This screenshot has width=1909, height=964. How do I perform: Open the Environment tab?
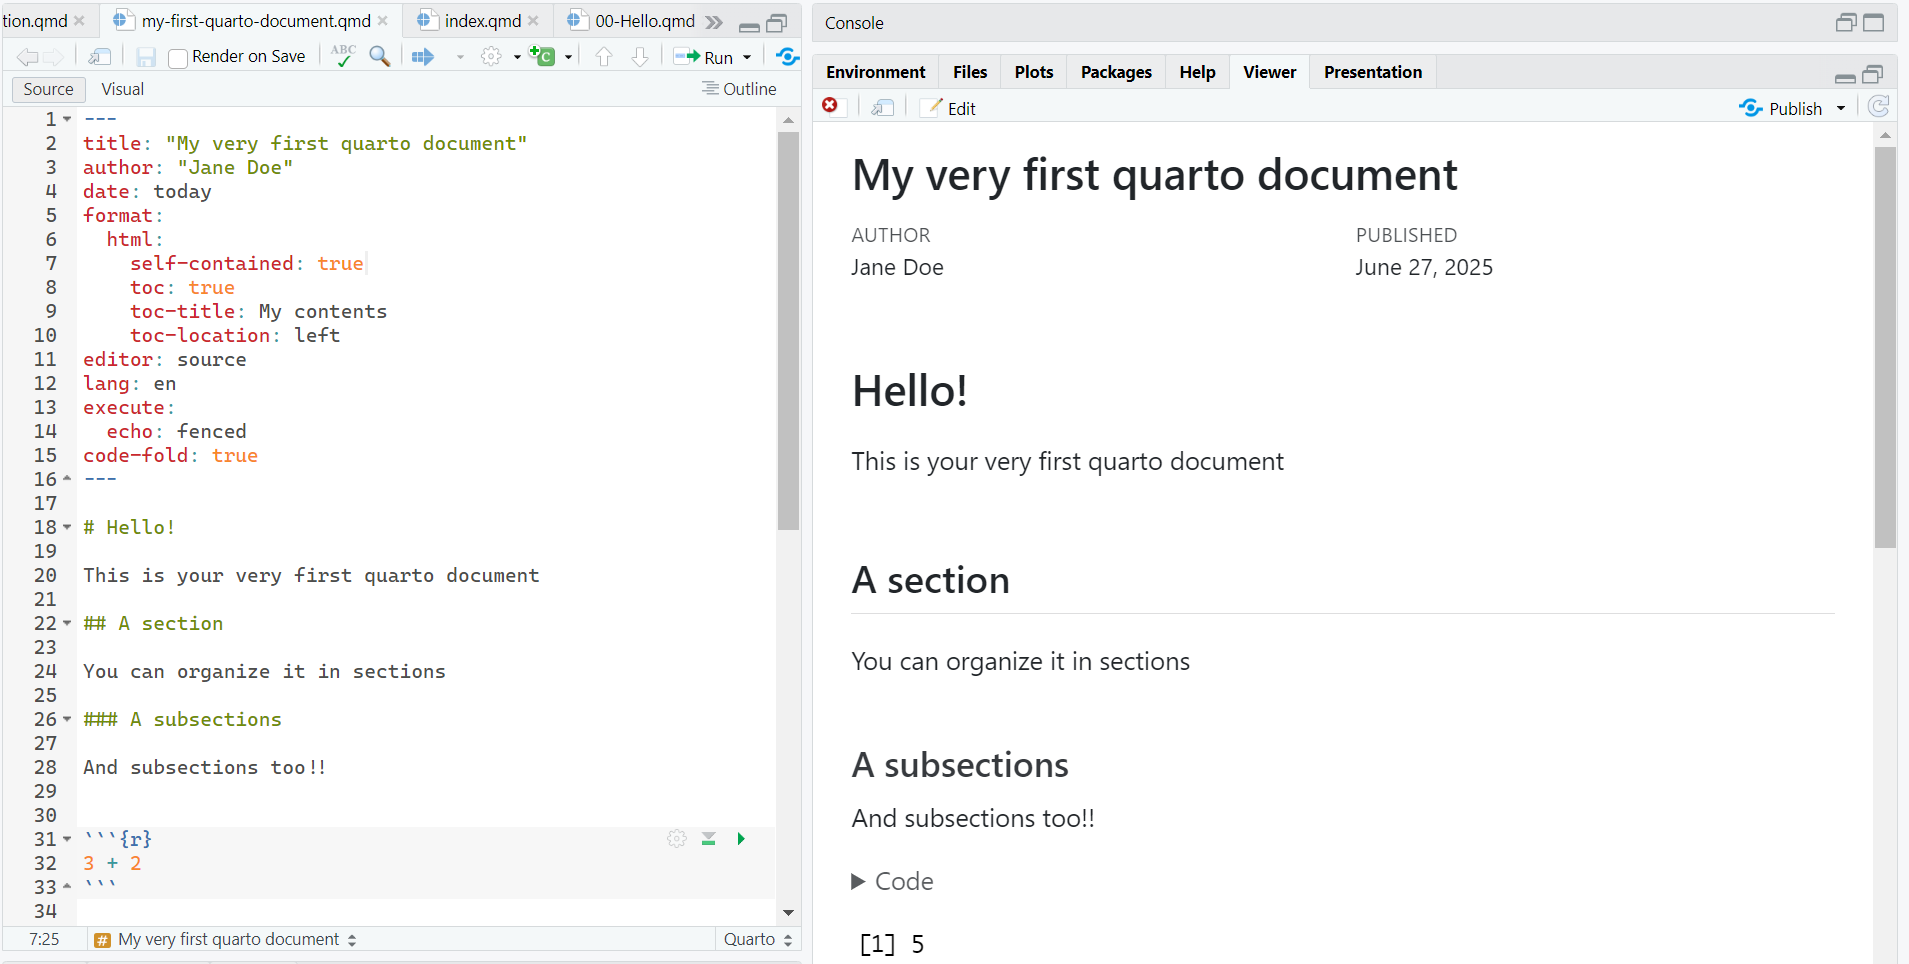click(x=875, y=72)
